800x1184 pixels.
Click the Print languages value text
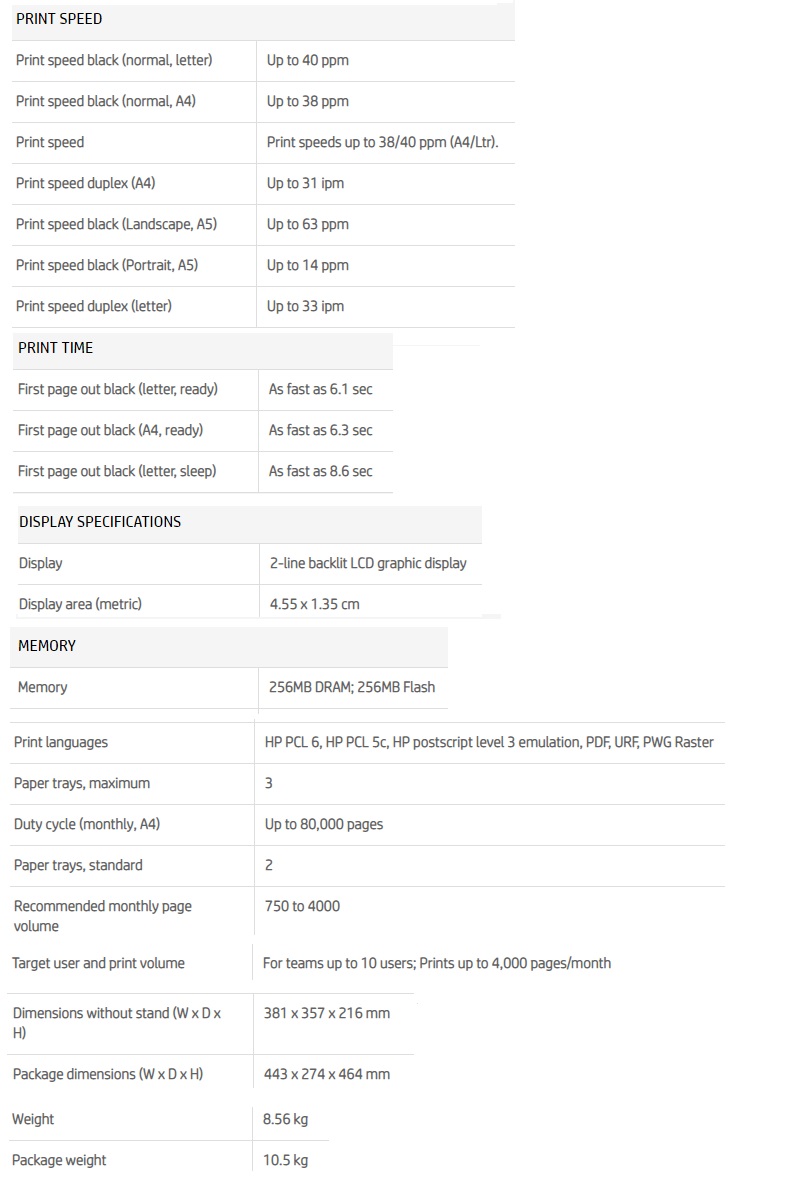[x=489, y=742]
